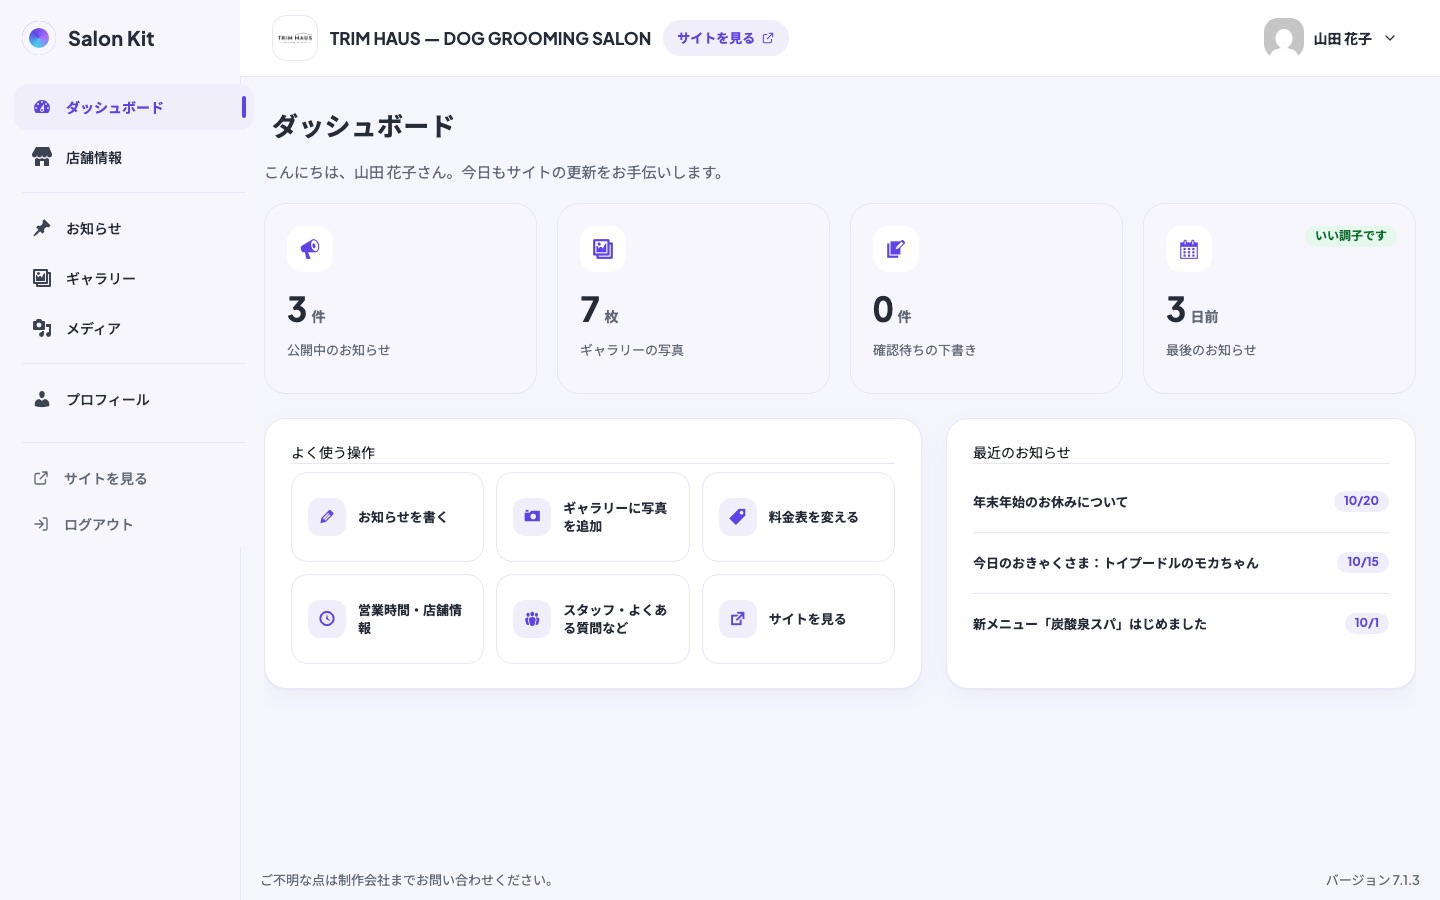Click the 最近のお知らせ heading
Image resolution: width=1440 pixels, height=900 pixels.
(x=1021, y=452)
